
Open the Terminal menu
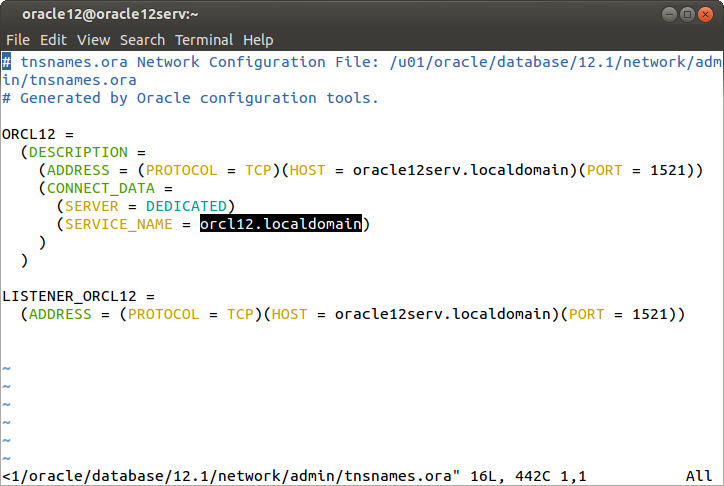tap(204, 40)
